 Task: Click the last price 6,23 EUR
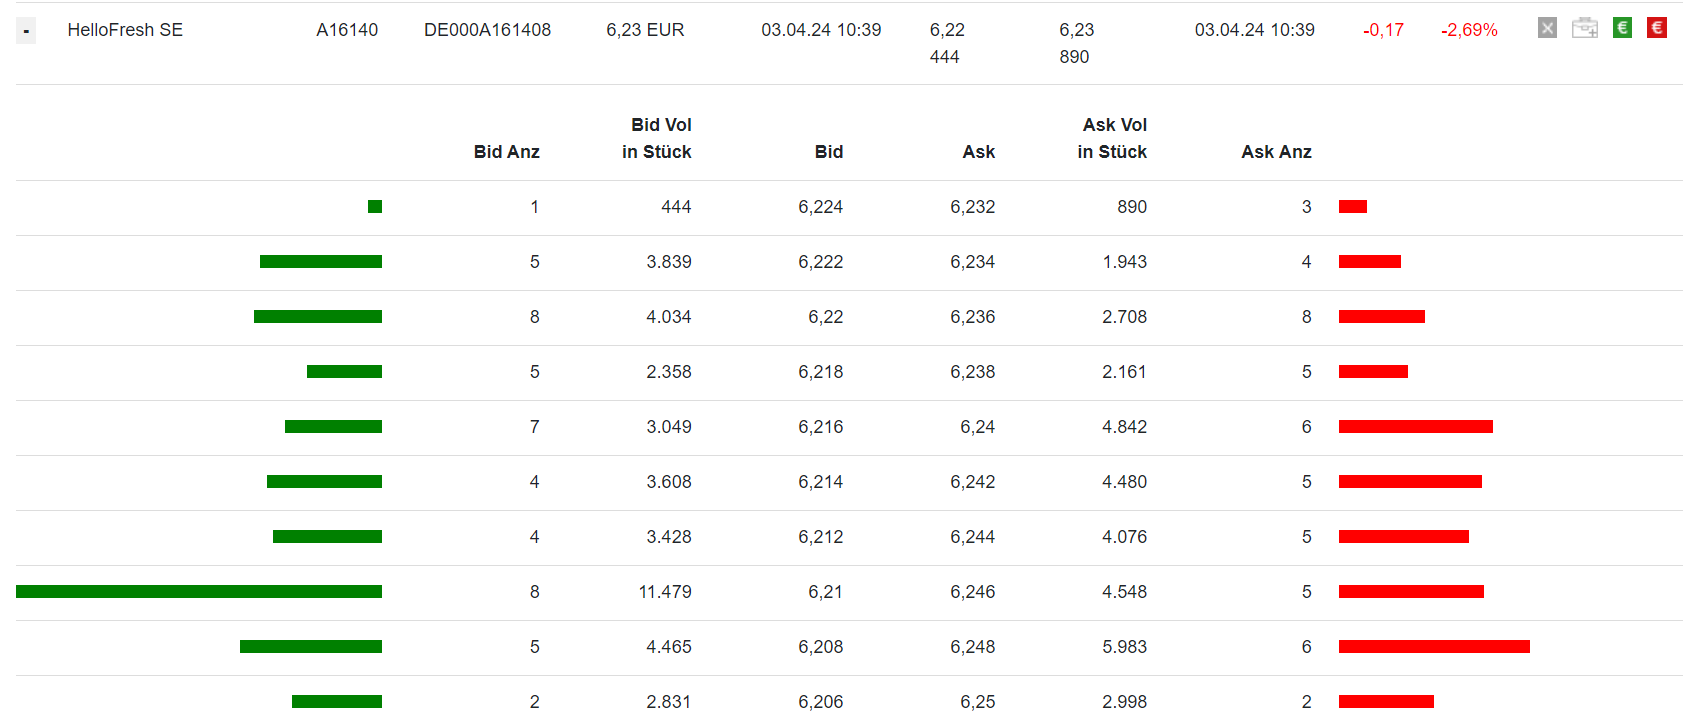point(645,30)
